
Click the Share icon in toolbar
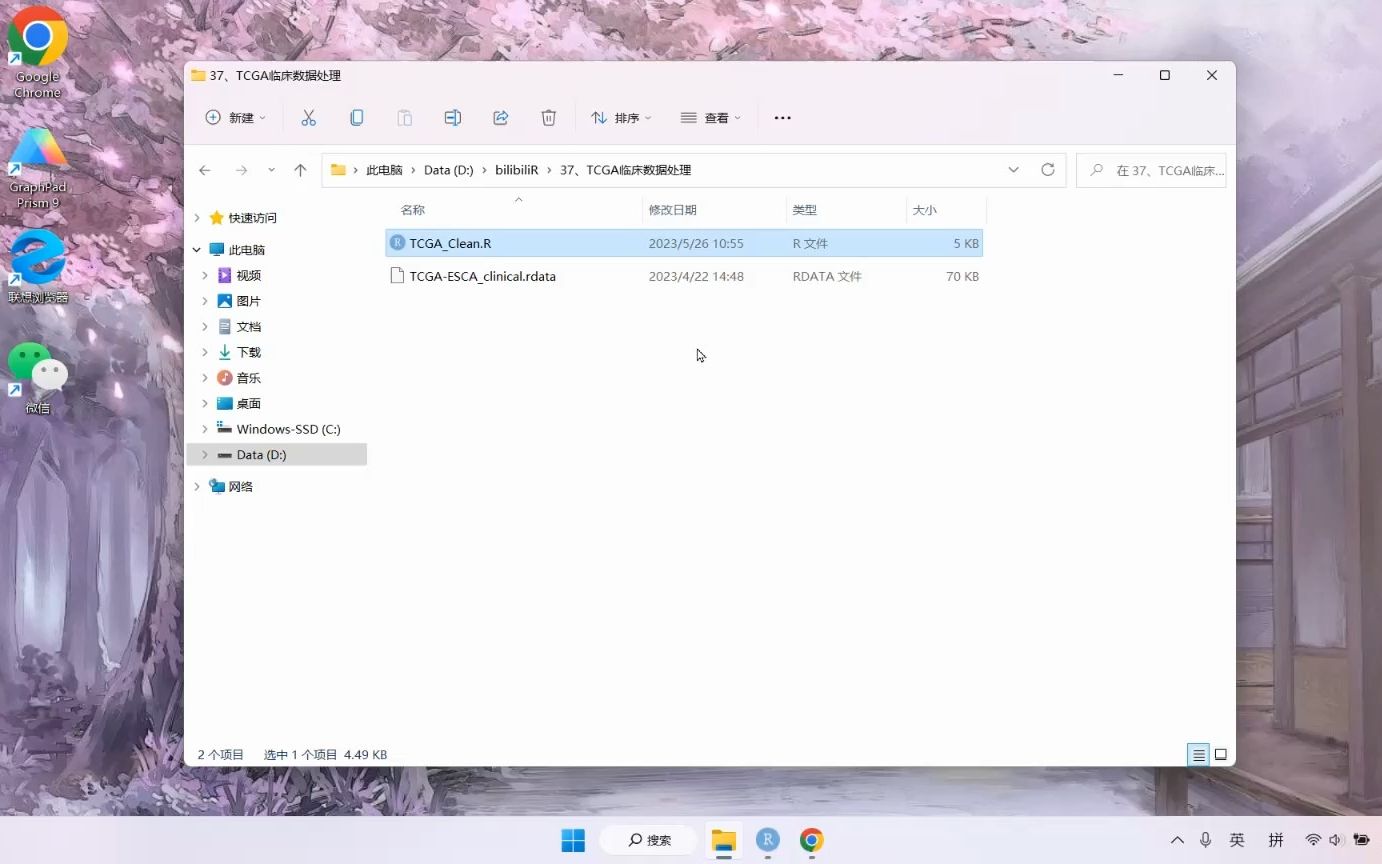(500, 118)
